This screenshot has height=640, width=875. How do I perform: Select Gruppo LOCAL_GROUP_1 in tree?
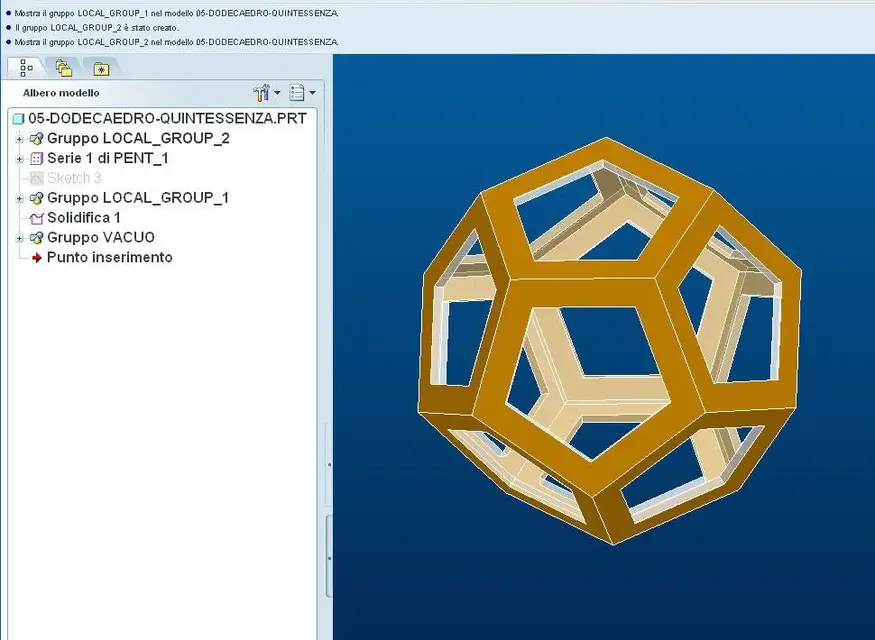(x=138, y=198)
